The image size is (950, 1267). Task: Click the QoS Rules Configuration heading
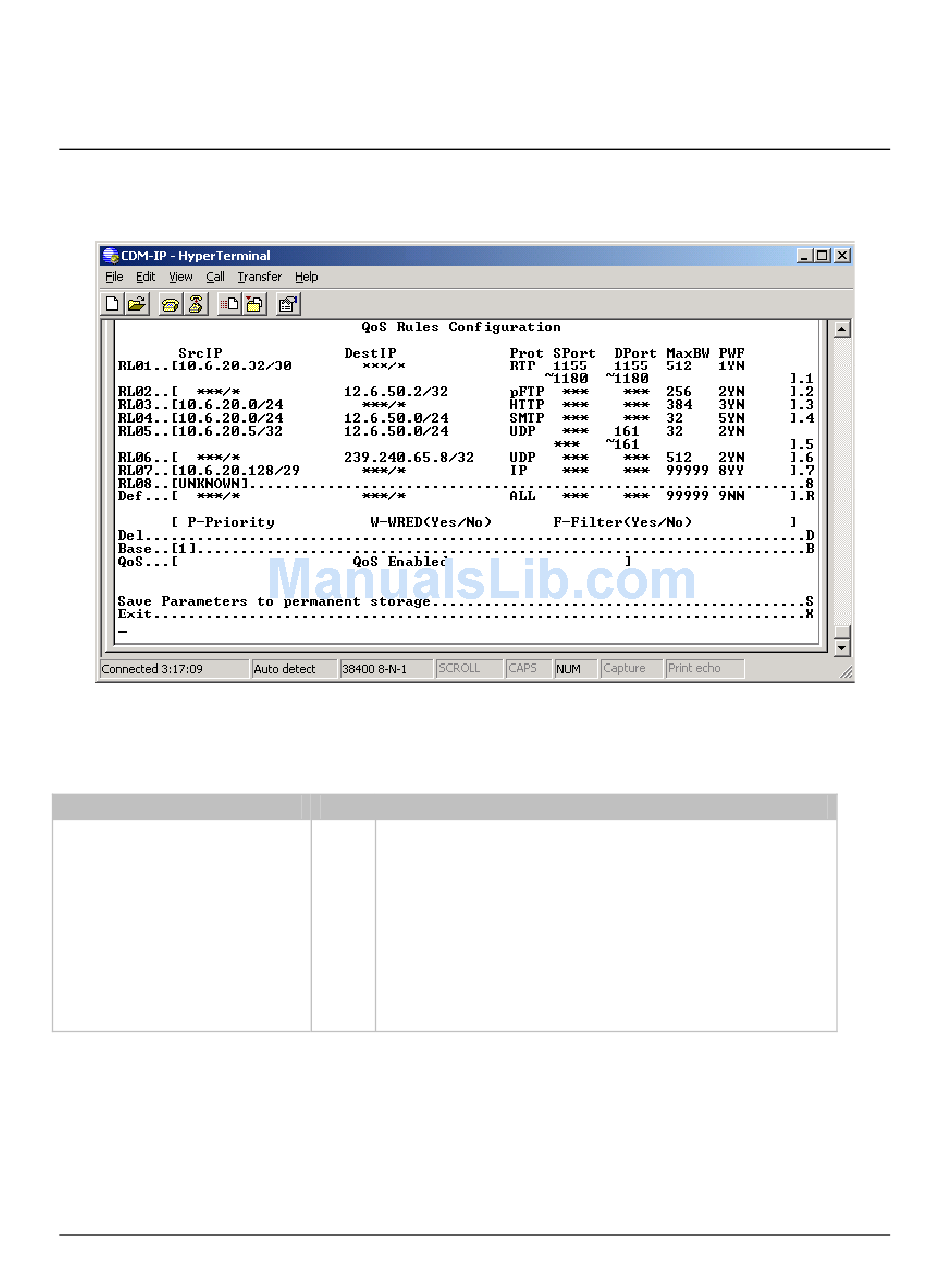point(461,327)
